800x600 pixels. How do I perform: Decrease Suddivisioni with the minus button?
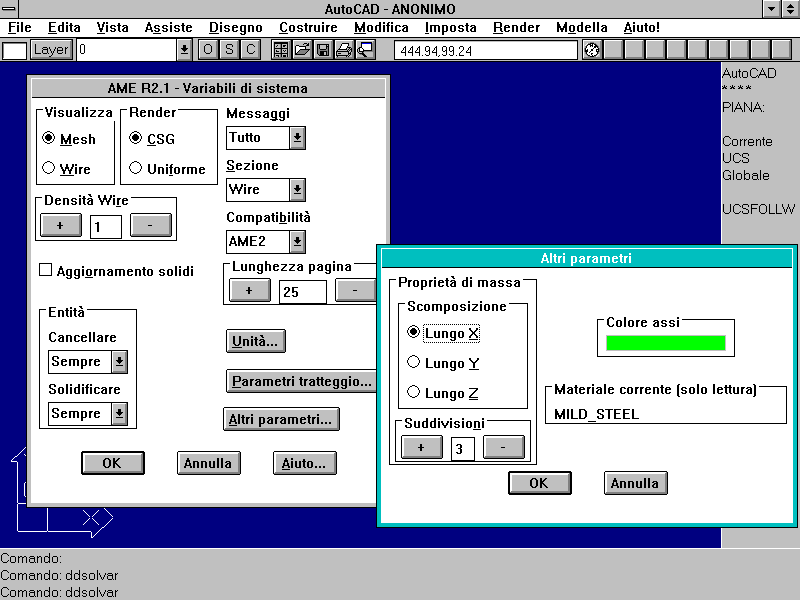pyautogui.click(x=504, y=447)
